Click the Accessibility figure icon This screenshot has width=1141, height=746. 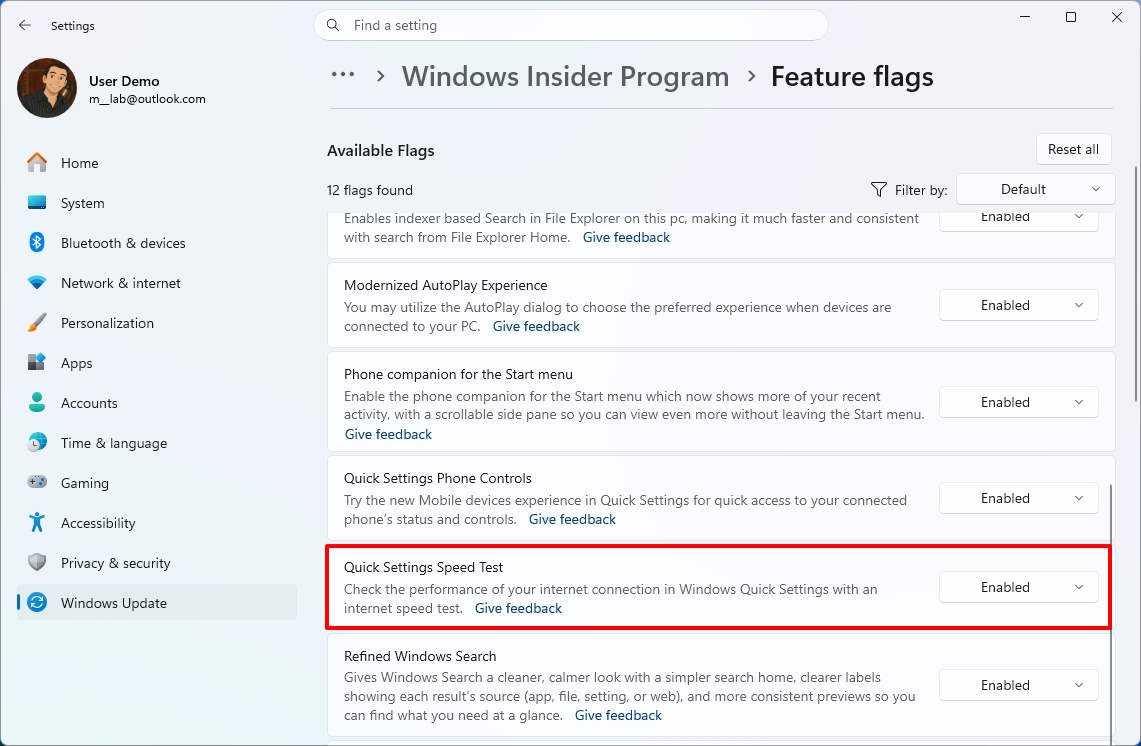click(x=37, y=523)
